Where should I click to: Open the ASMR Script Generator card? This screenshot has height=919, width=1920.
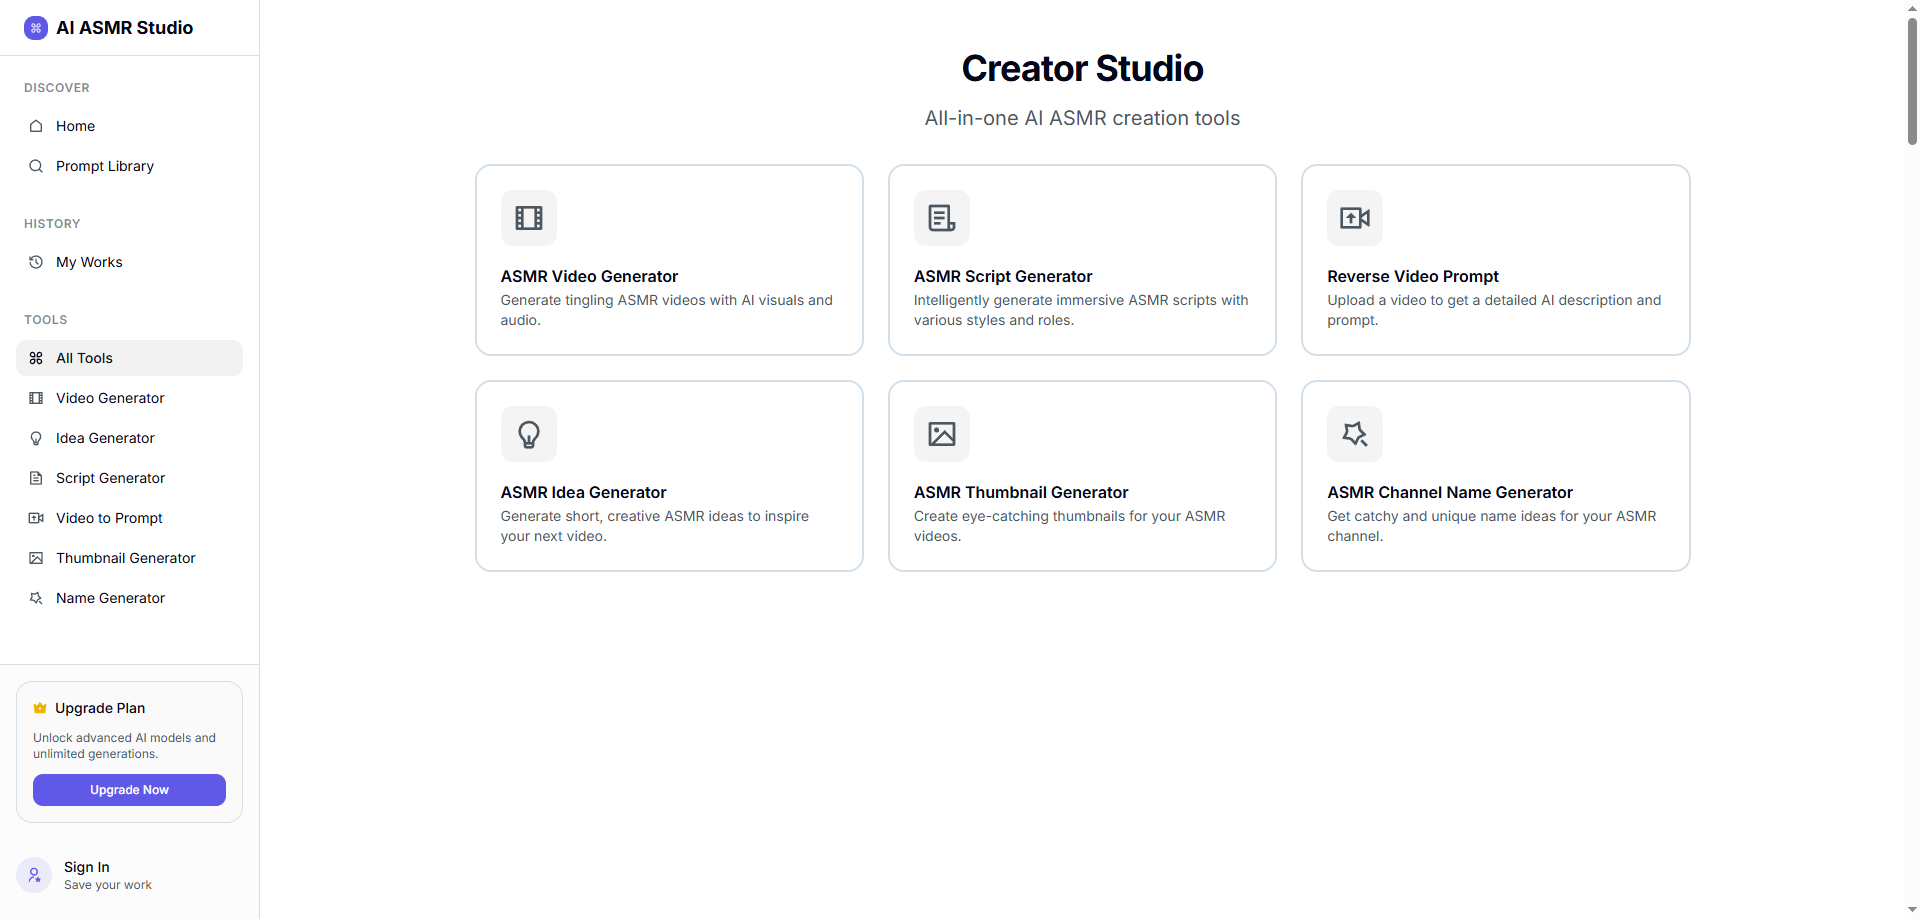click(x=1081, y=260)
